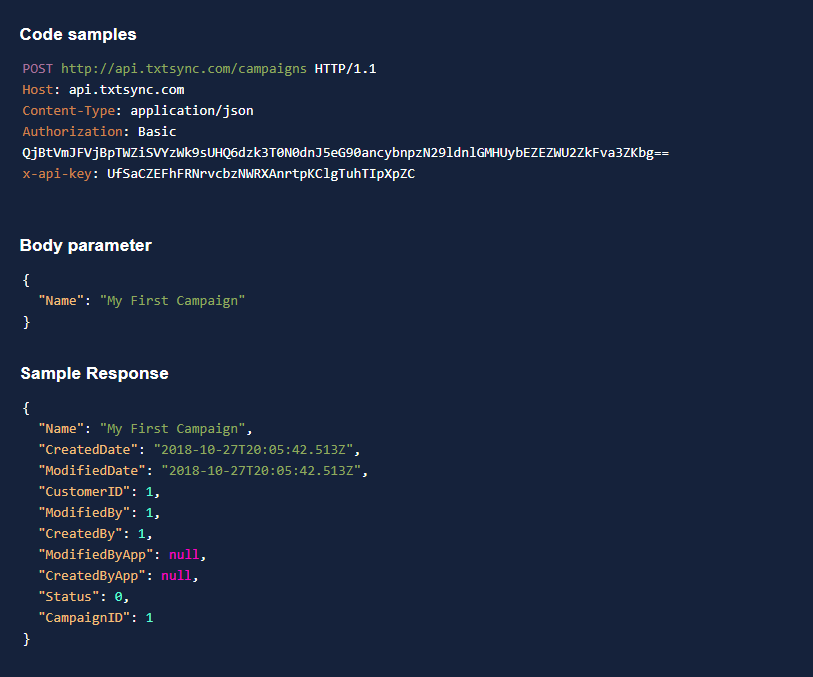The height and width of the screenshot is (677, 813).
Task: Click the Authorization header name
Action: (x=69, y=132)
